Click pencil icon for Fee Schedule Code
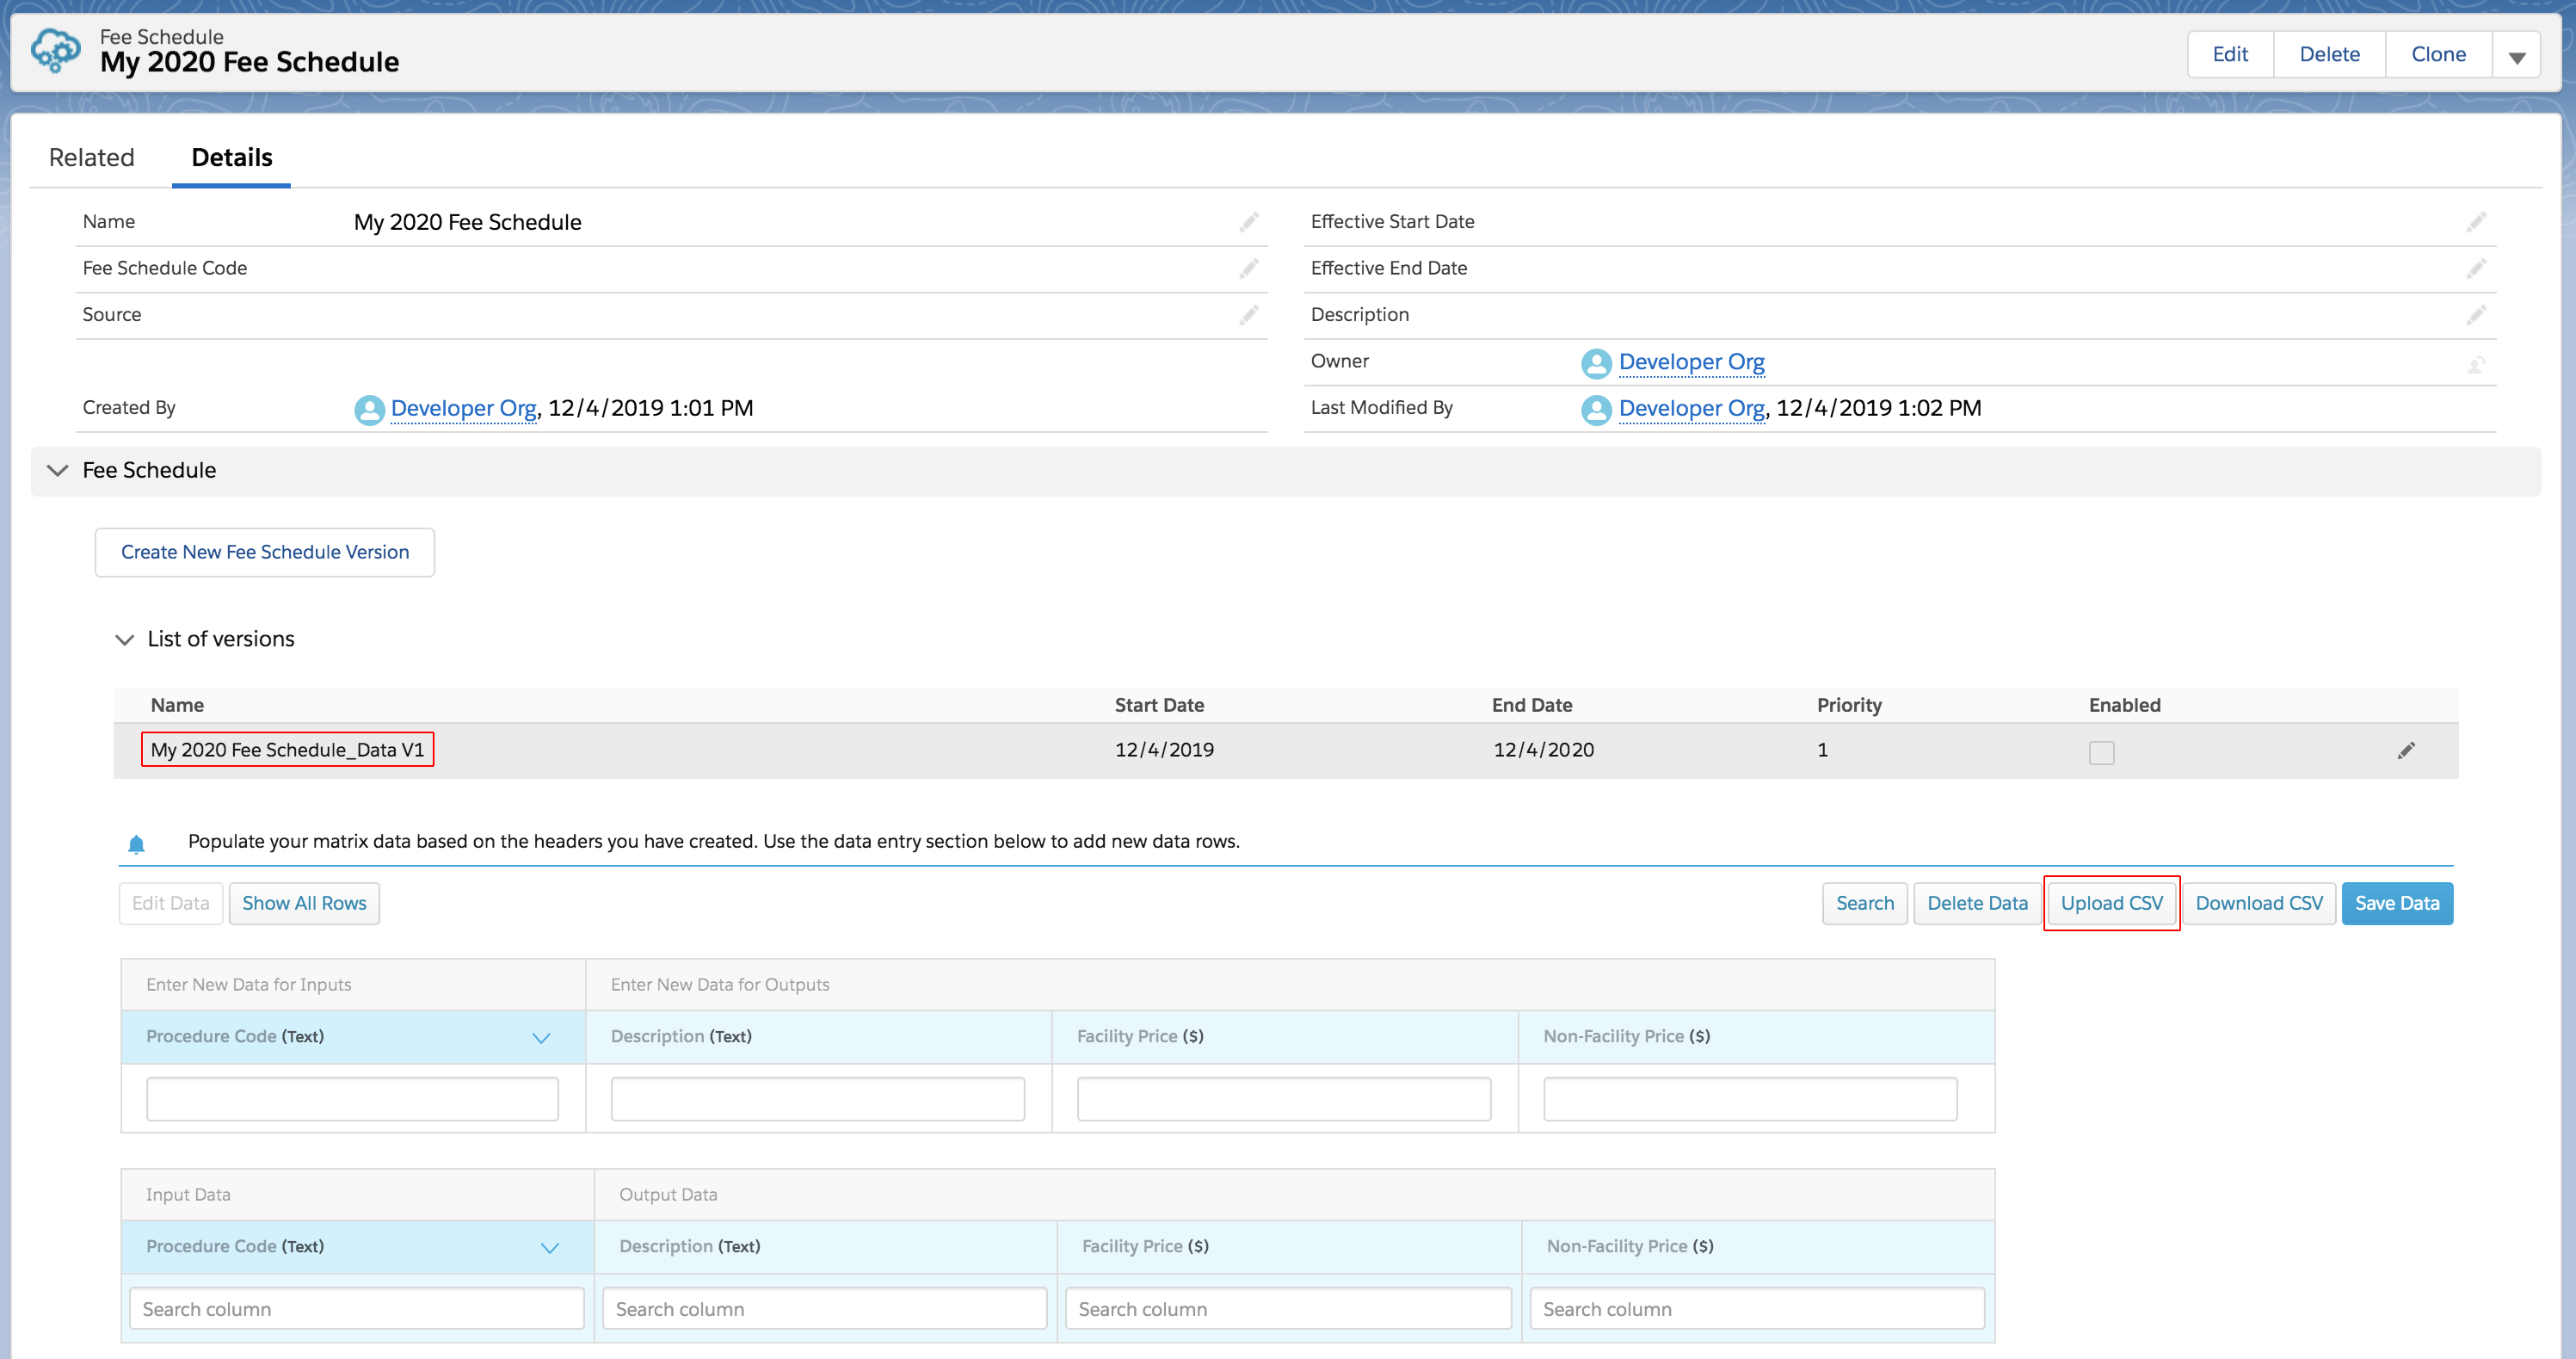This screenshot has height=1359, width=2576. tap(1249, 268)
